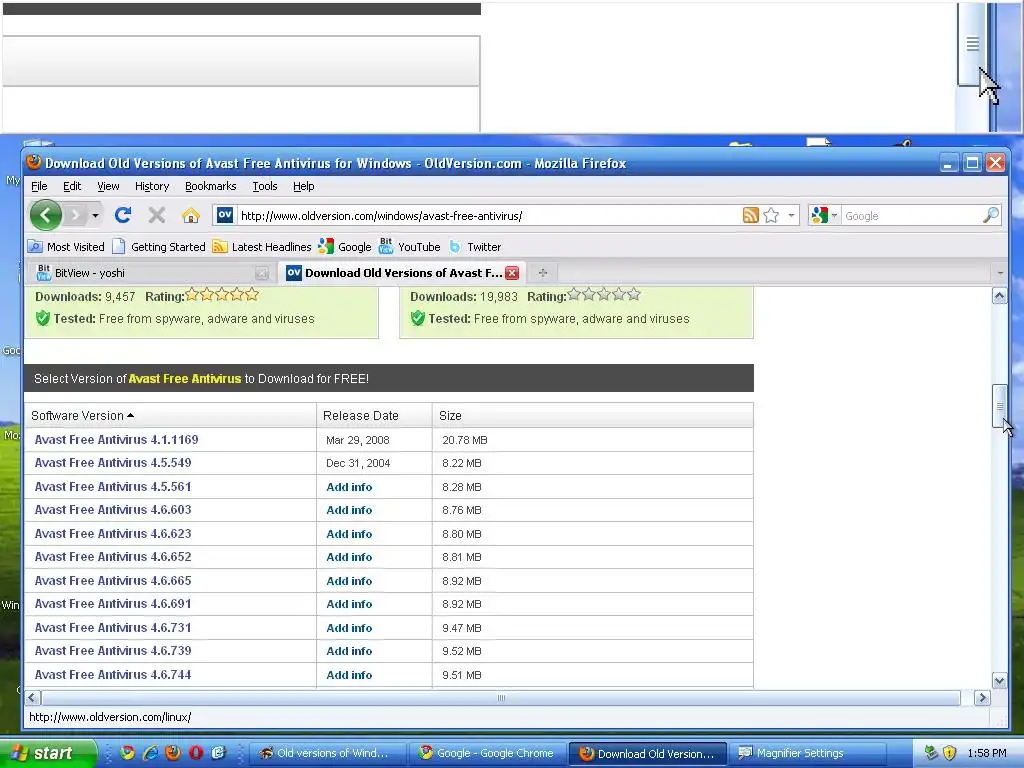Viewport: 1024px width, 768px height.
Task: Open the Bookmarks menu
Action: tap(210, 186)
